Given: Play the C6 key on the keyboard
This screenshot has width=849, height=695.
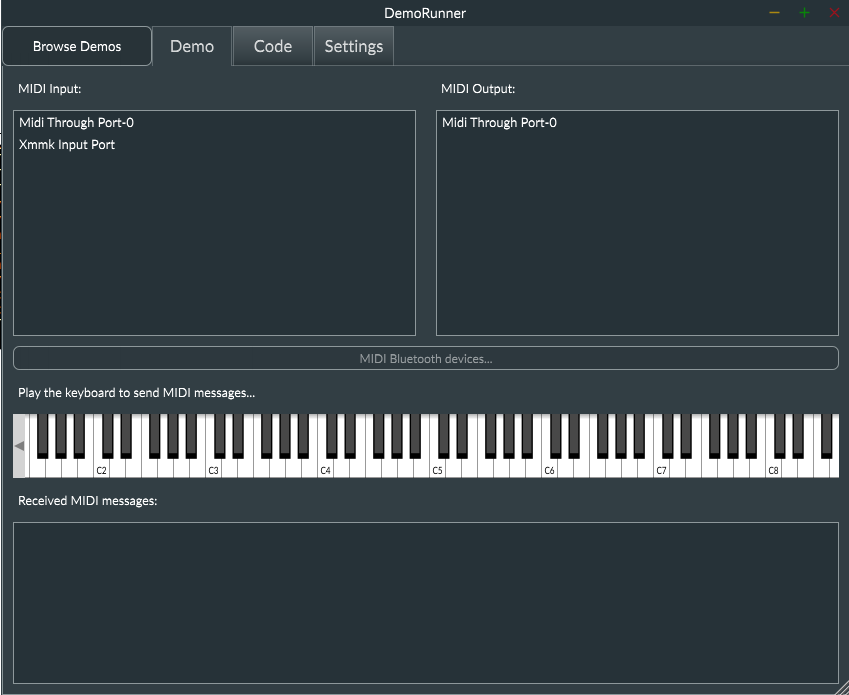Looking at the screenshot, I should 549,469.
